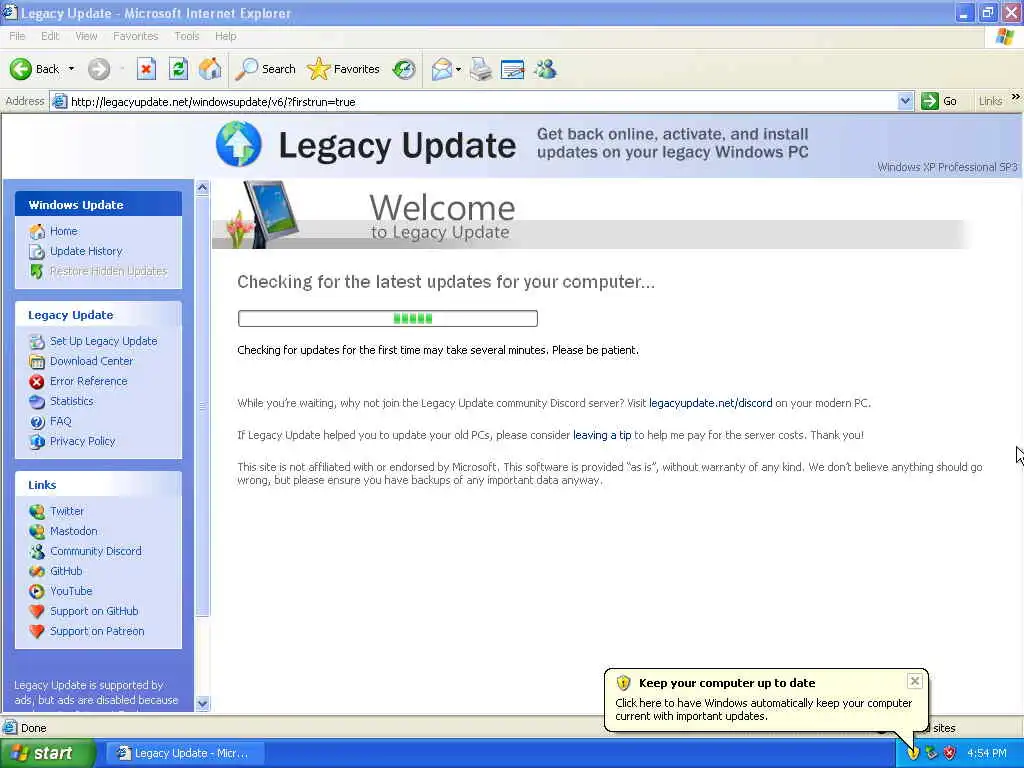
Task: Open the Search pane
Action: click(x=265, y=69)
